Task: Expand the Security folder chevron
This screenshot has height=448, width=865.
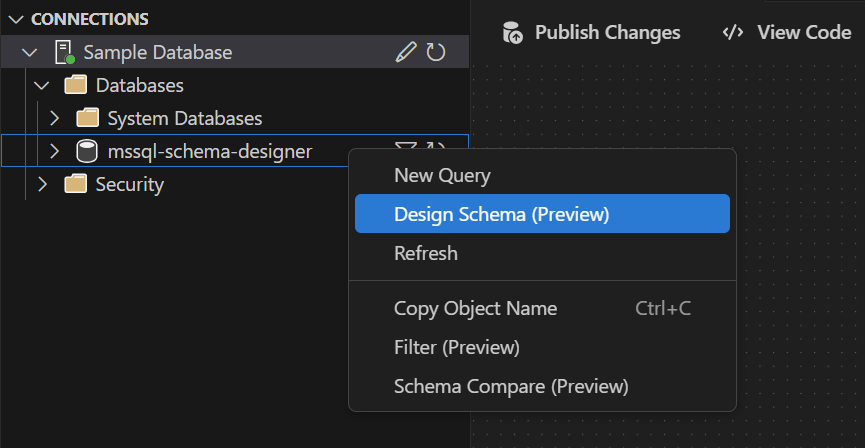Action: tap(42, 184)
